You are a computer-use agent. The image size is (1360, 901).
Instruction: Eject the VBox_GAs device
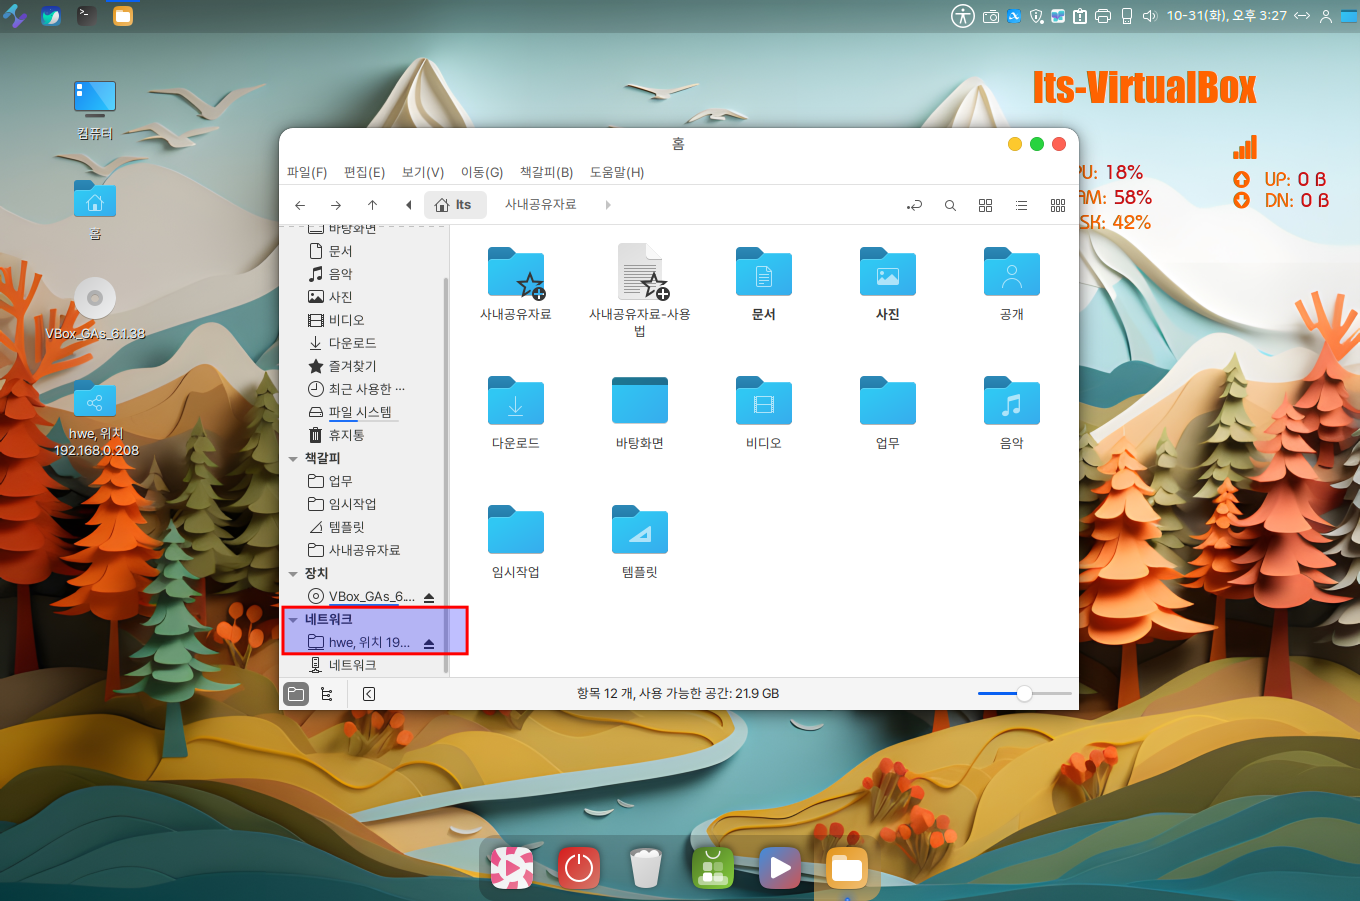tap(429, 597)
